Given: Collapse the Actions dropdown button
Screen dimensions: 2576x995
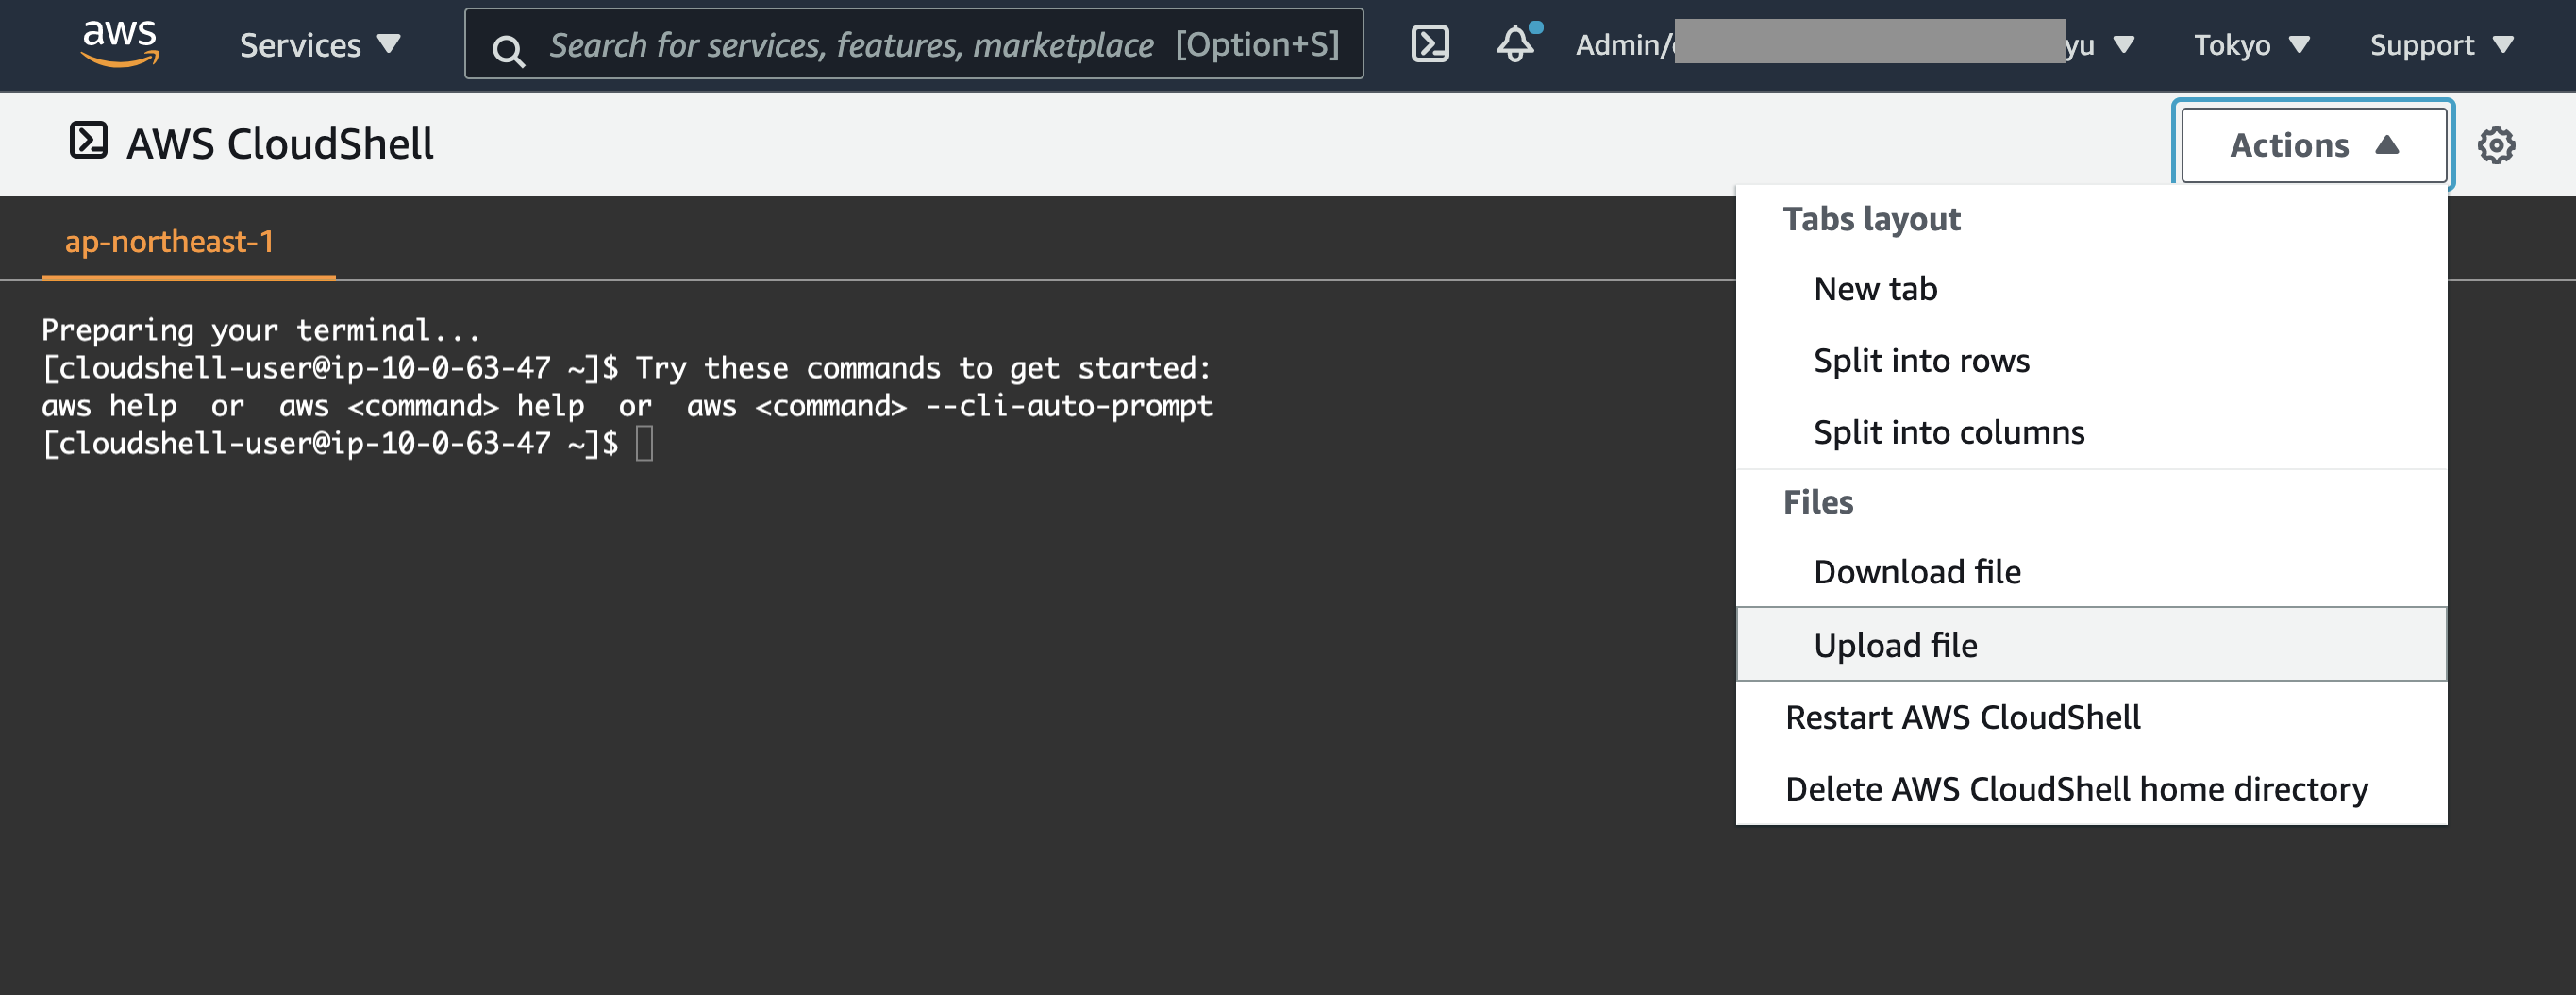Looking at the screenshot, I should coord(2313,145).
